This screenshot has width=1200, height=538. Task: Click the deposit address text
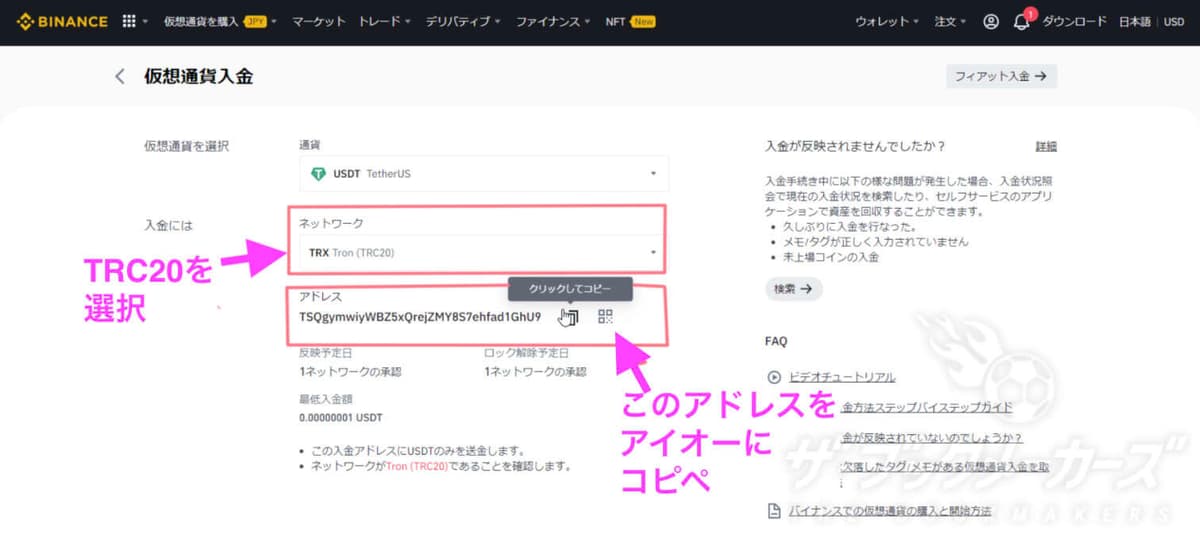420,317
